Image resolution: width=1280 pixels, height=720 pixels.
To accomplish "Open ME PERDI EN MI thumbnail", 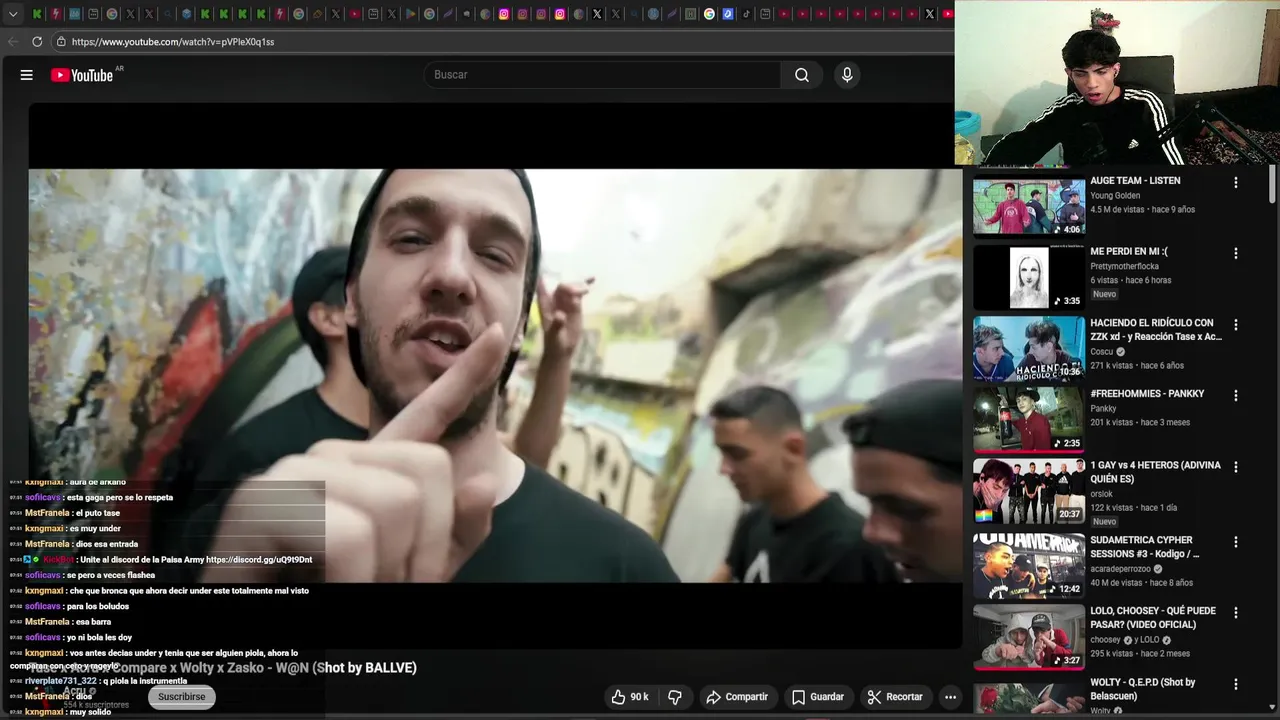I will pos(1029,277).
